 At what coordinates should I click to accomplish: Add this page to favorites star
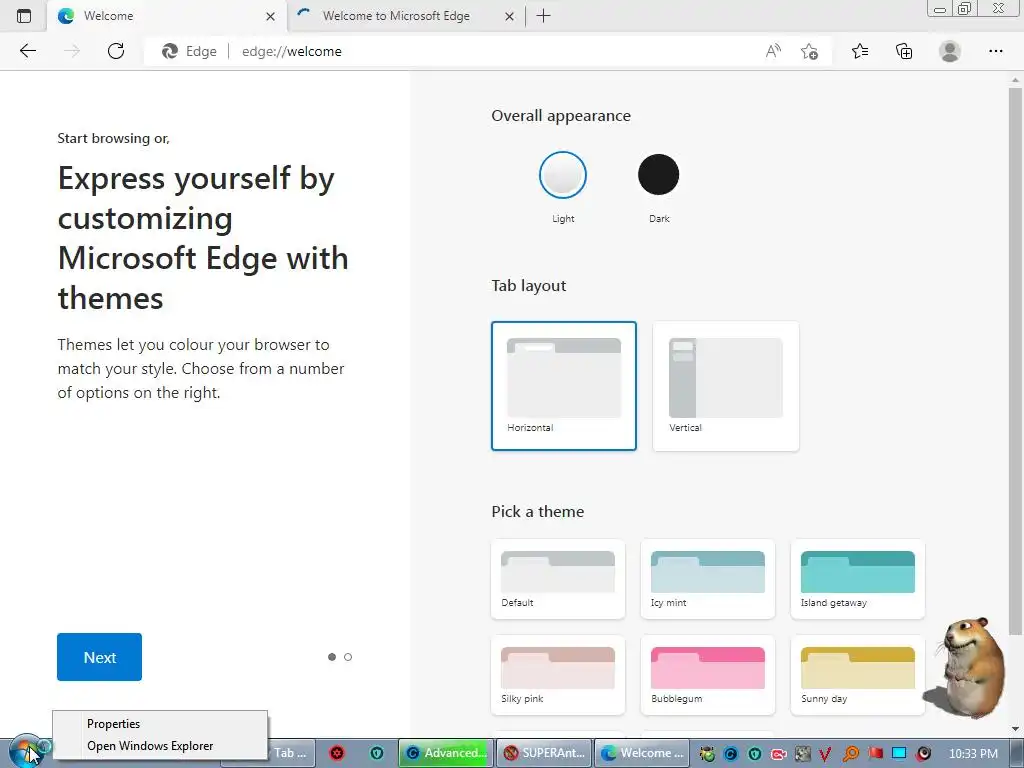pos(809,51)
